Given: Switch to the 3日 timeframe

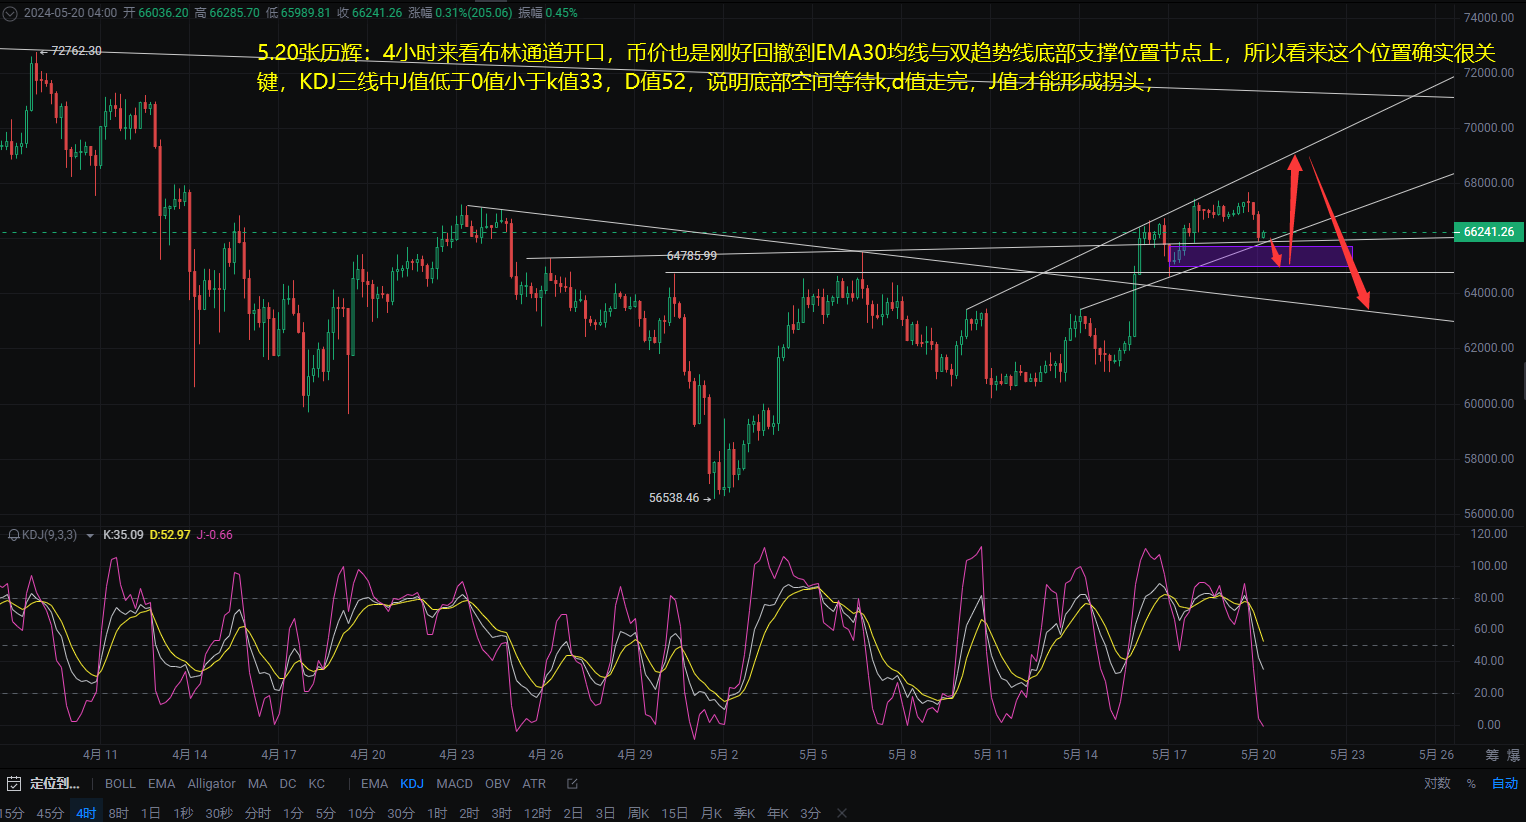Looking at the screenshot, I should point(605,813).
